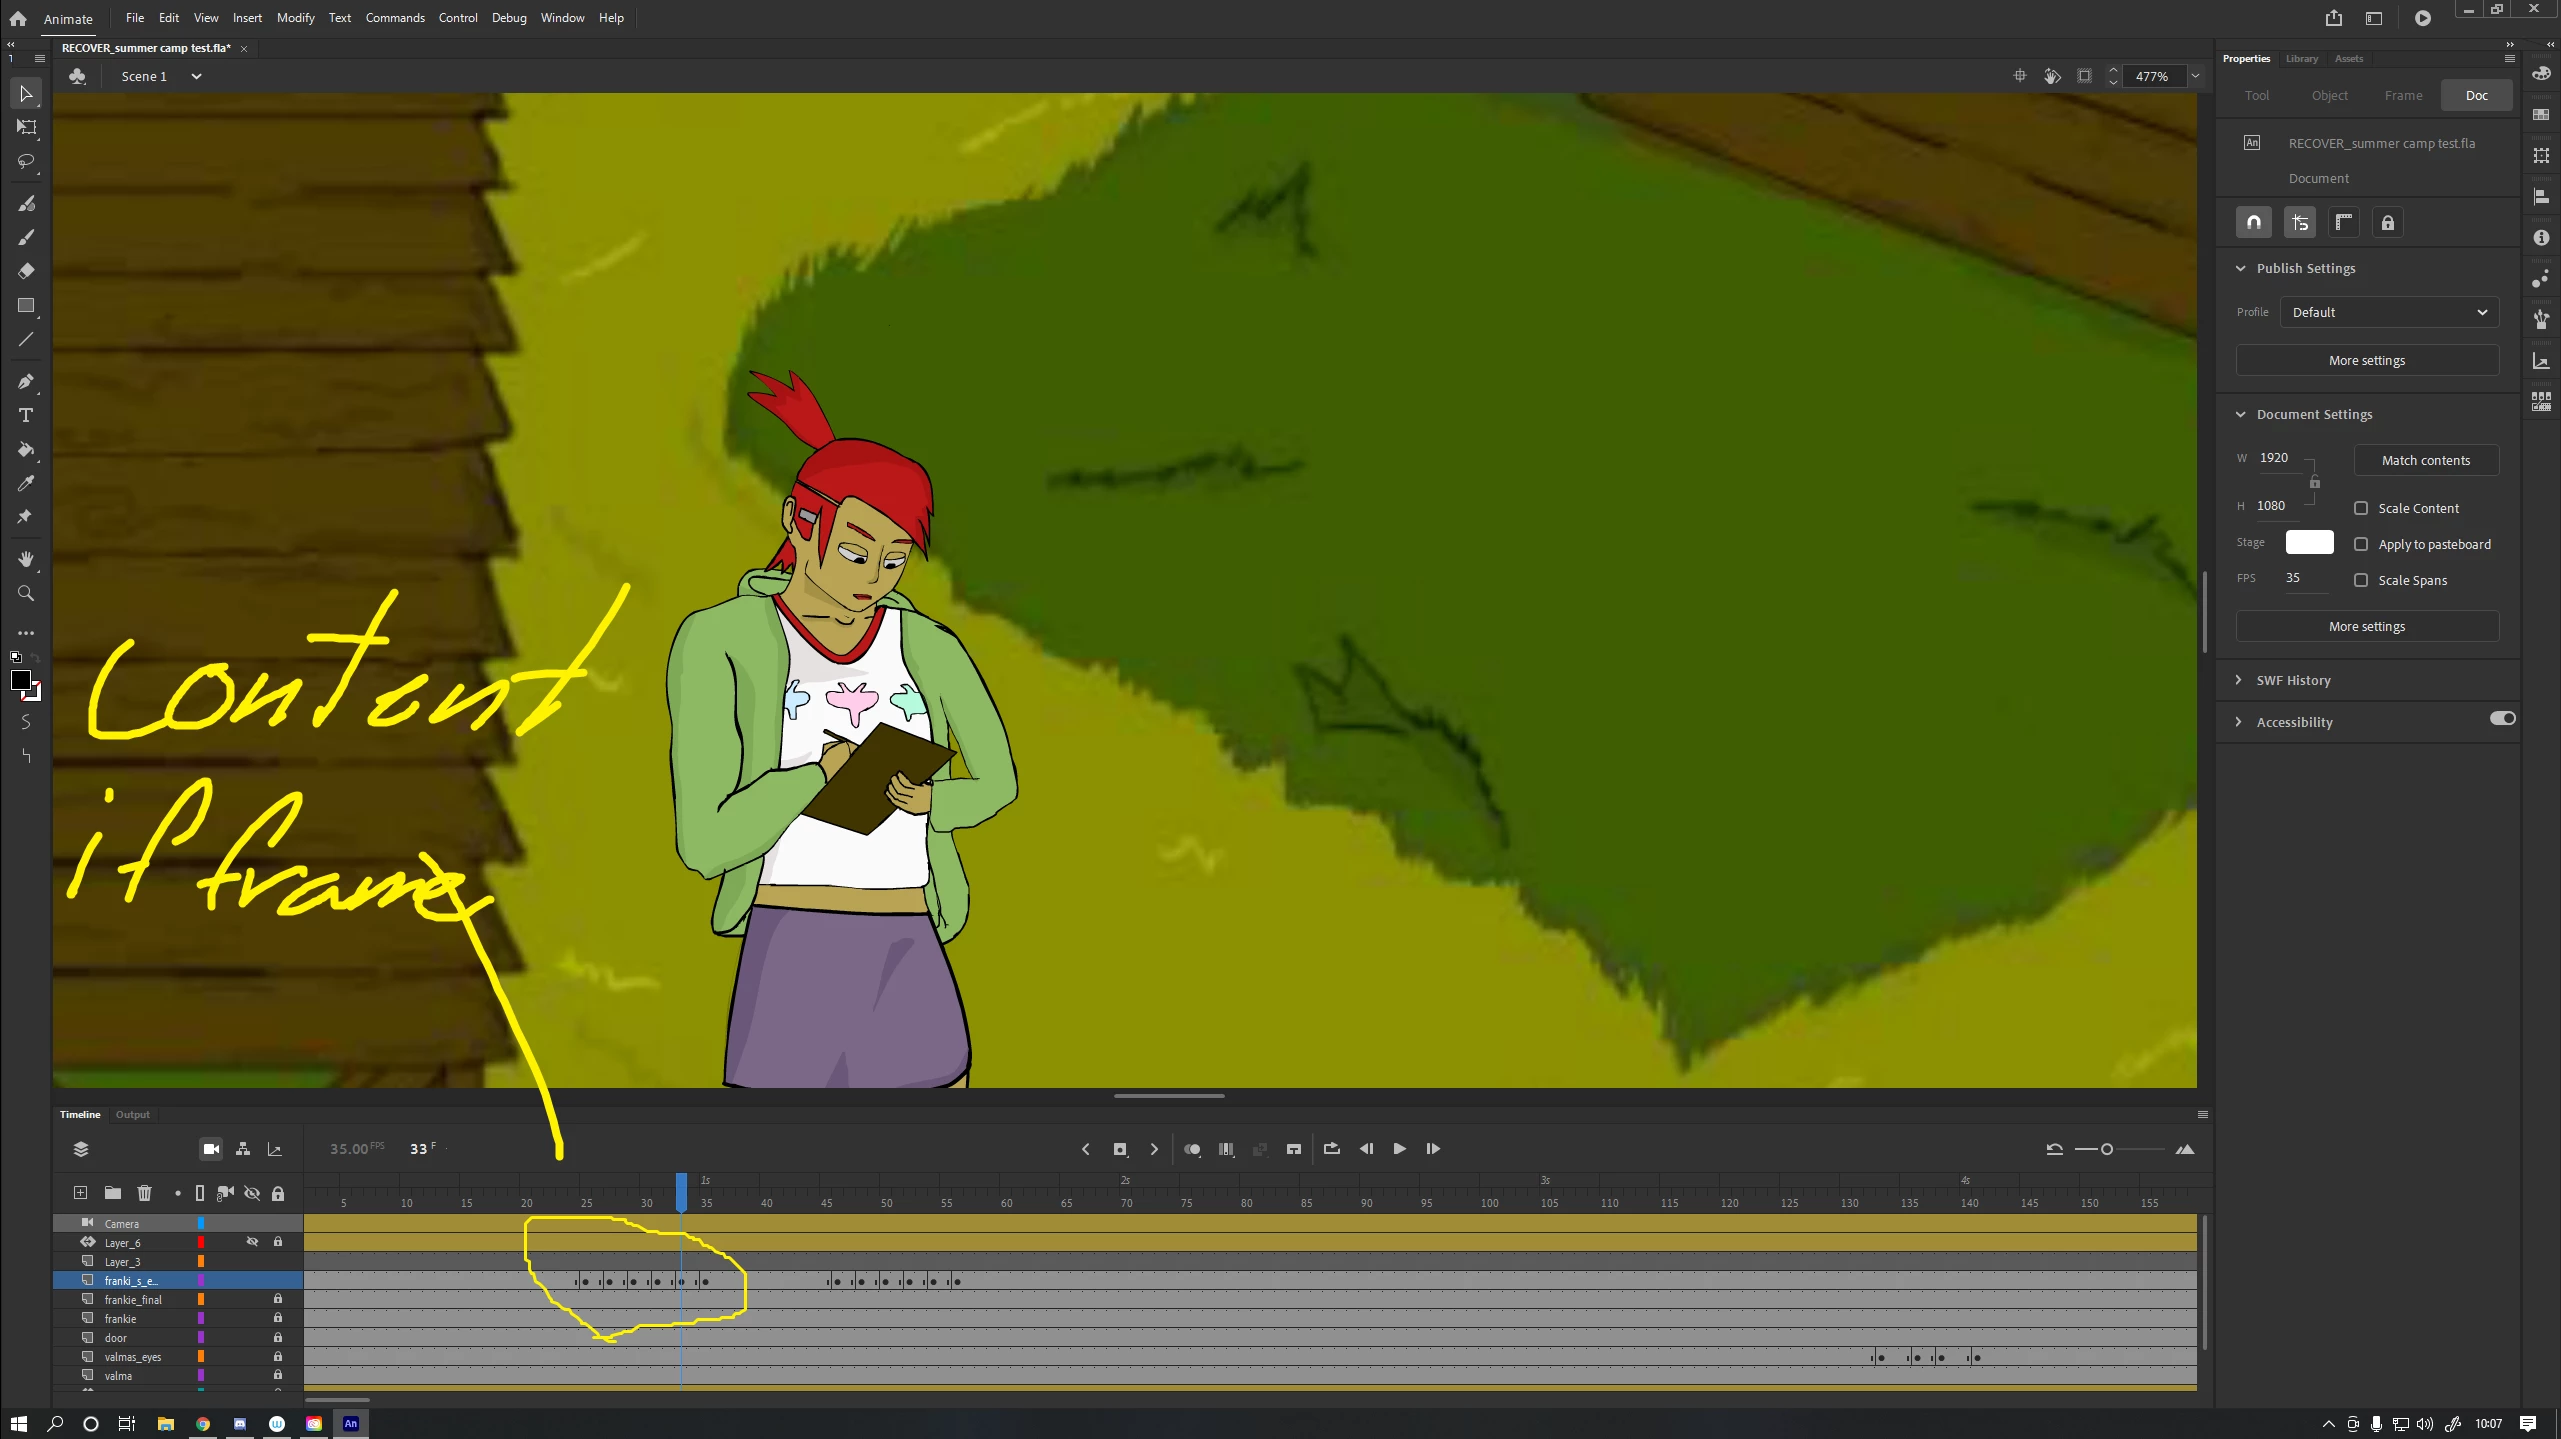Select the Free Transform tool

click(26, 127)
